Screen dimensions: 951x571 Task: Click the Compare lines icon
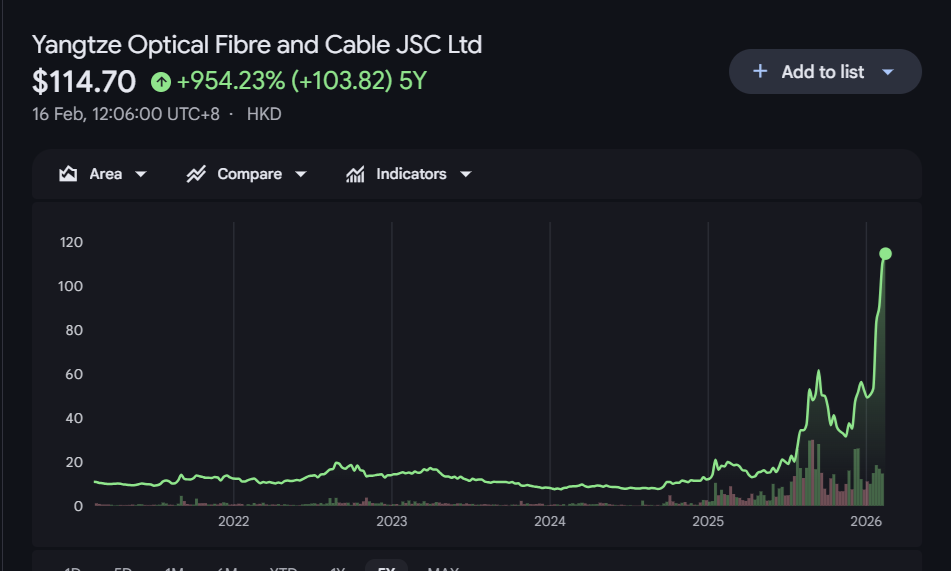click(x=196, y=174)
